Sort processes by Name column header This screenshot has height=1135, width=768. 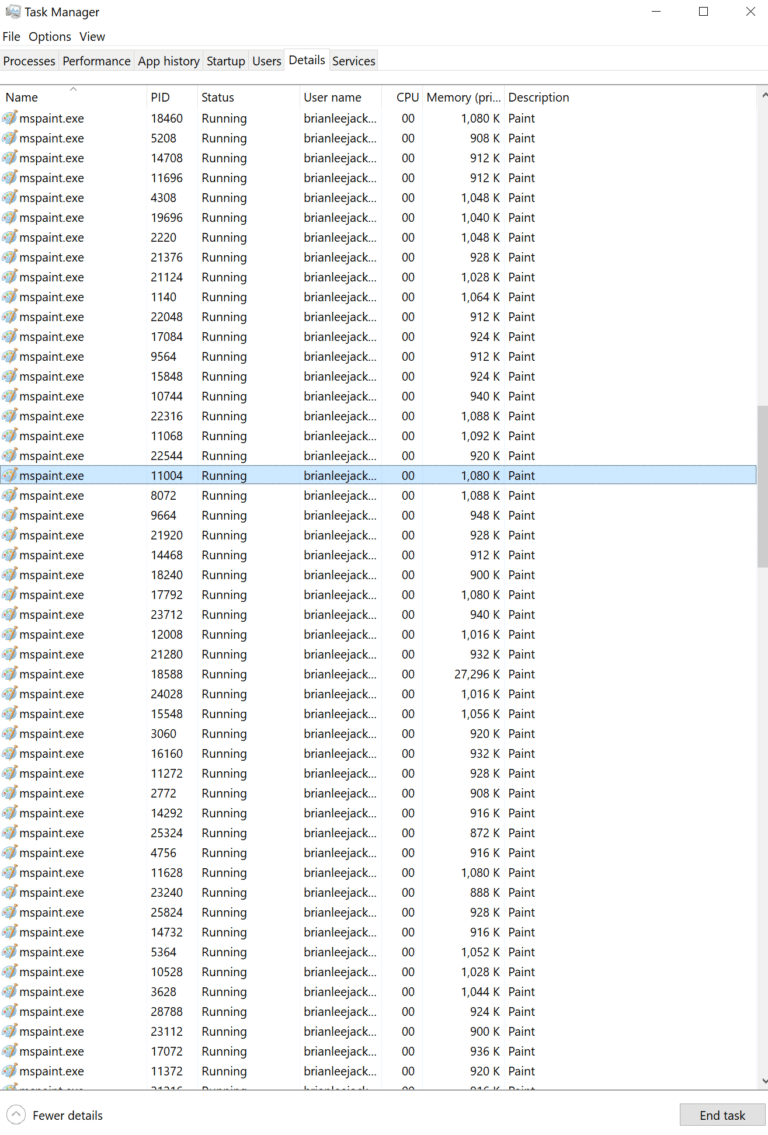tap(22, 98)
